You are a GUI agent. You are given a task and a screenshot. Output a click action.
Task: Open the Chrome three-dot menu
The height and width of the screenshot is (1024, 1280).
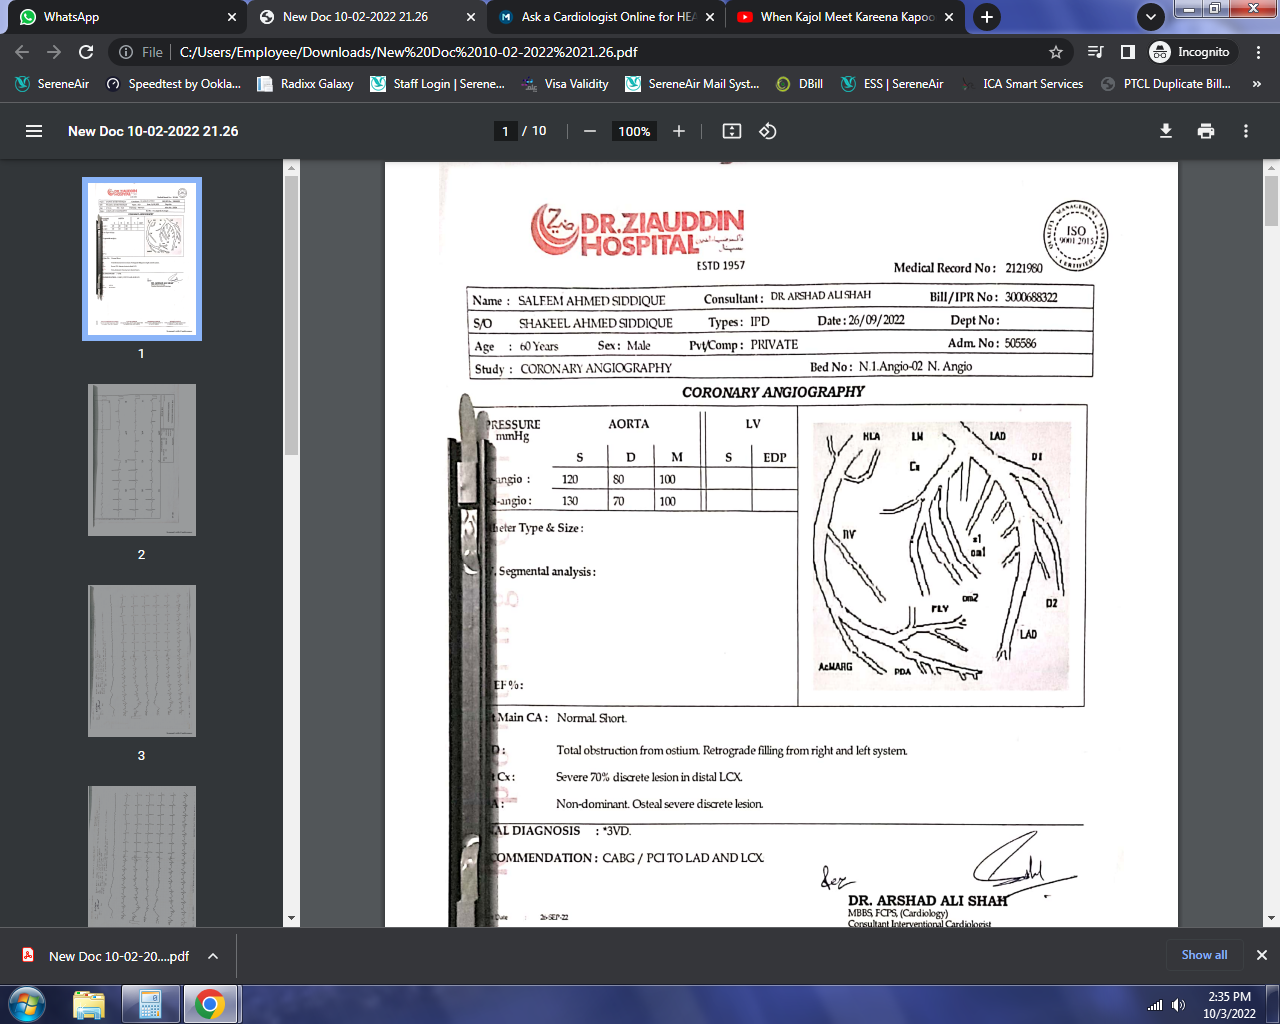pyautogui.click(x=1259, y=52)
